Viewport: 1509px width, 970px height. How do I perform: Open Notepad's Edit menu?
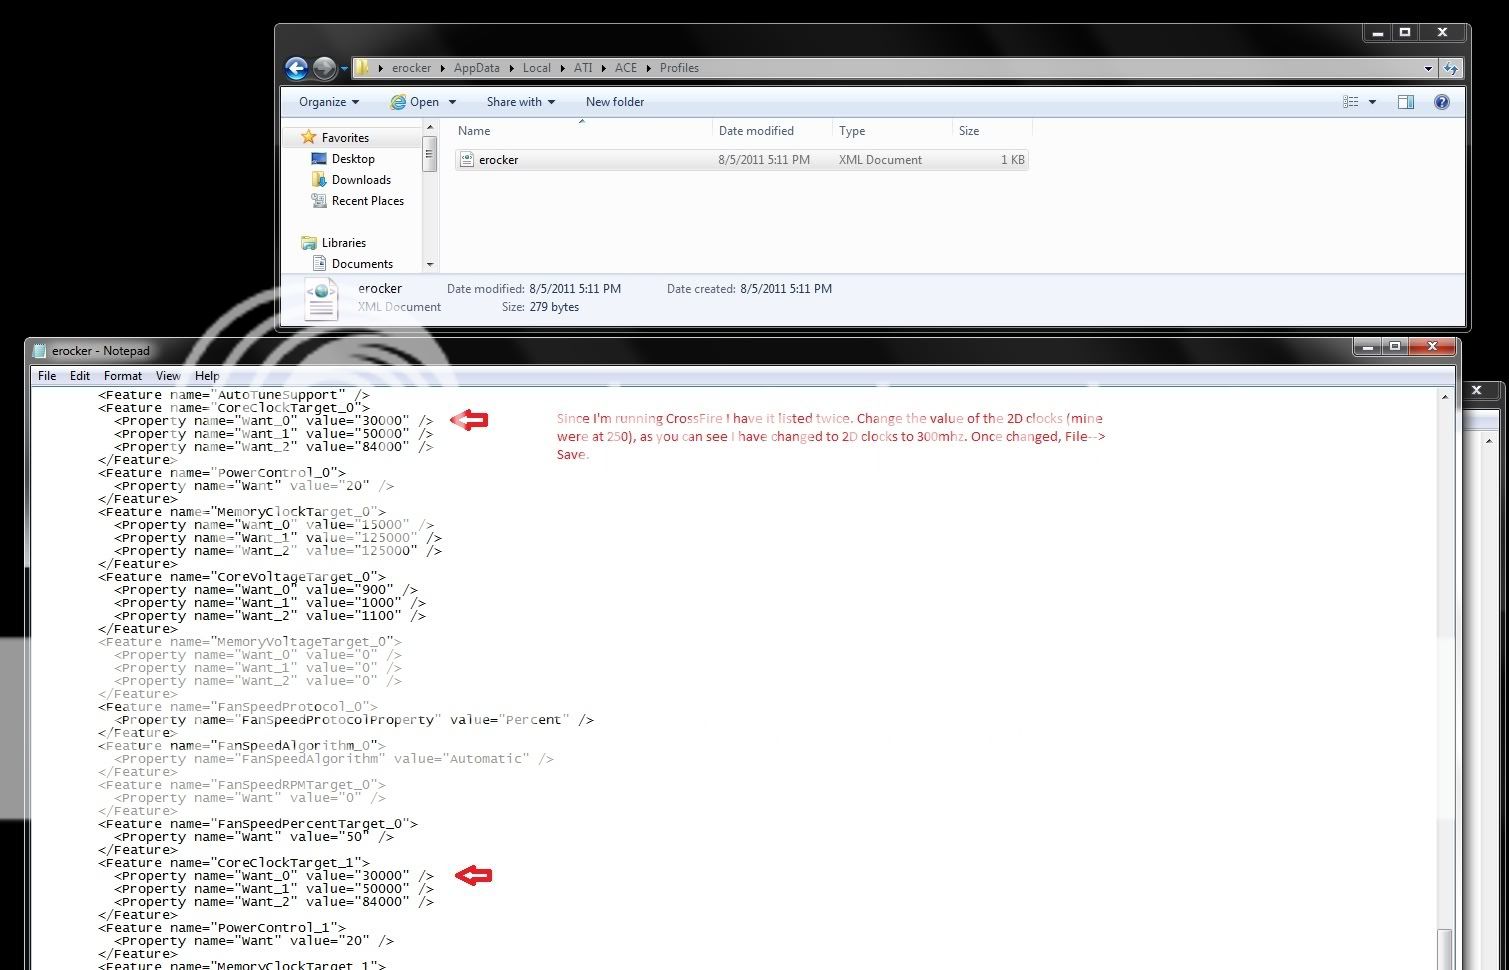pyautogui.click(x=80, y=376)
